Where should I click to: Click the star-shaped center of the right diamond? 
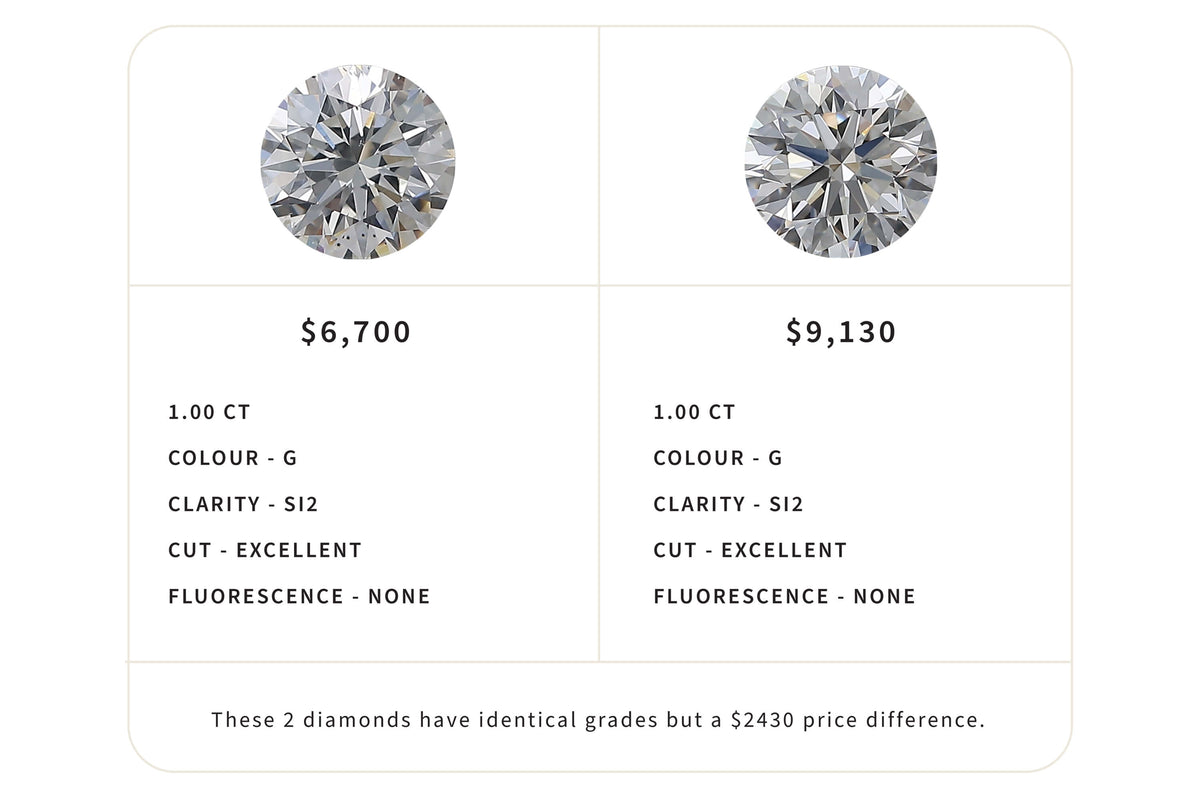coord(841,160)
